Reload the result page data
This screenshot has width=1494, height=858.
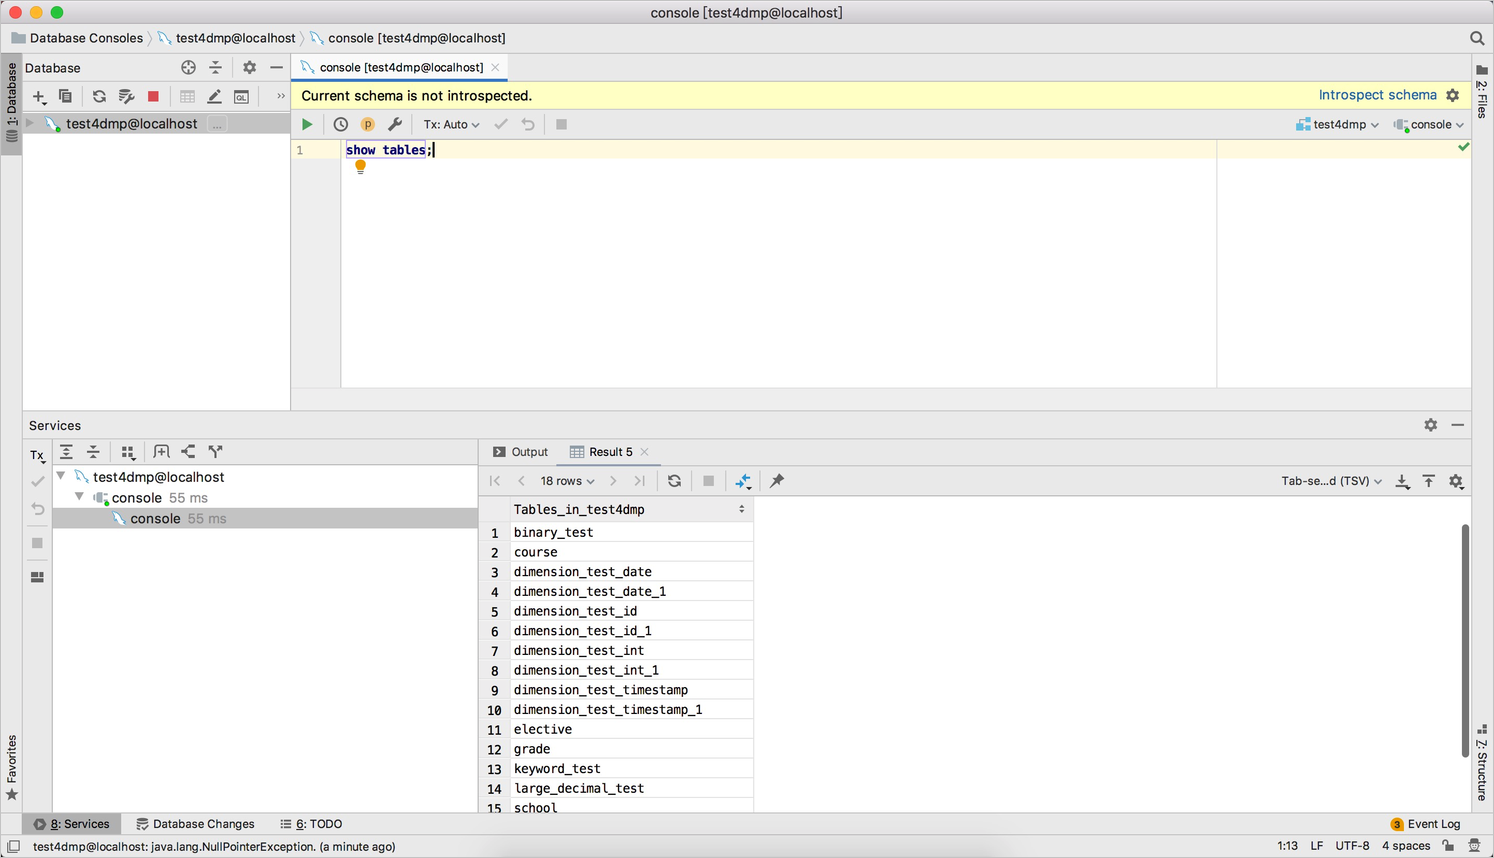pyautogui.click(x=674, y=481)
